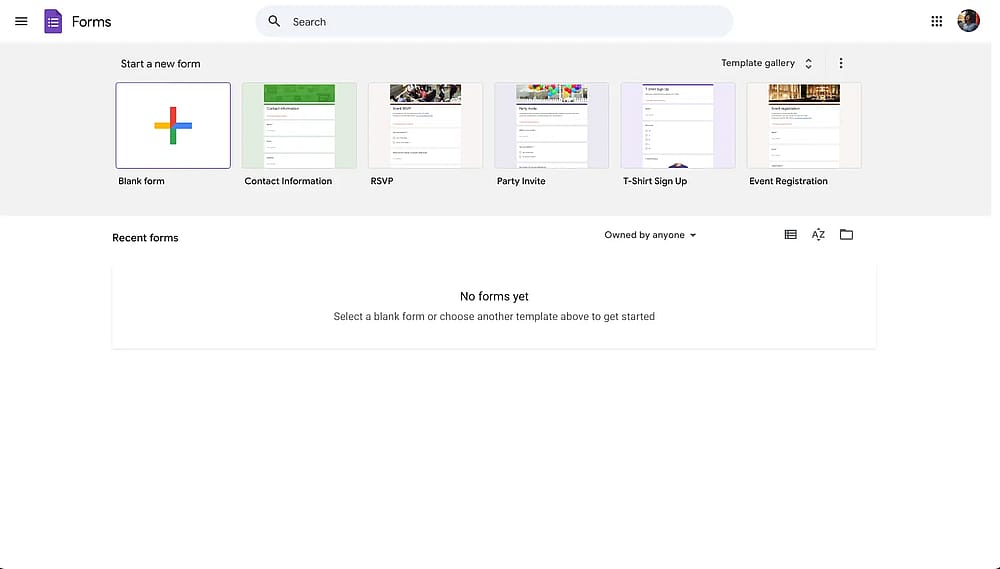
Task: Click the Event Registration label
Action: (788, 181)
